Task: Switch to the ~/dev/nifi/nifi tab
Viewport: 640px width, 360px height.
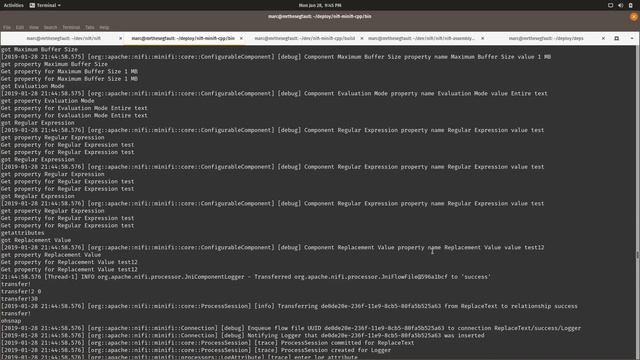Action: (63, 38)
